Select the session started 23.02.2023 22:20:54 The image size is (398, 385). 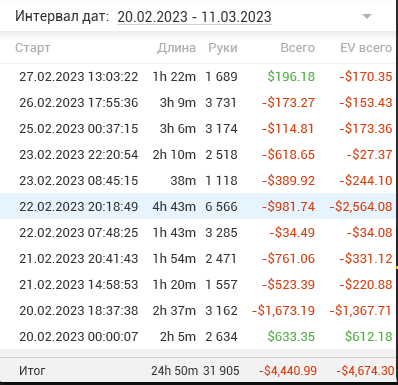coord(198,155)
